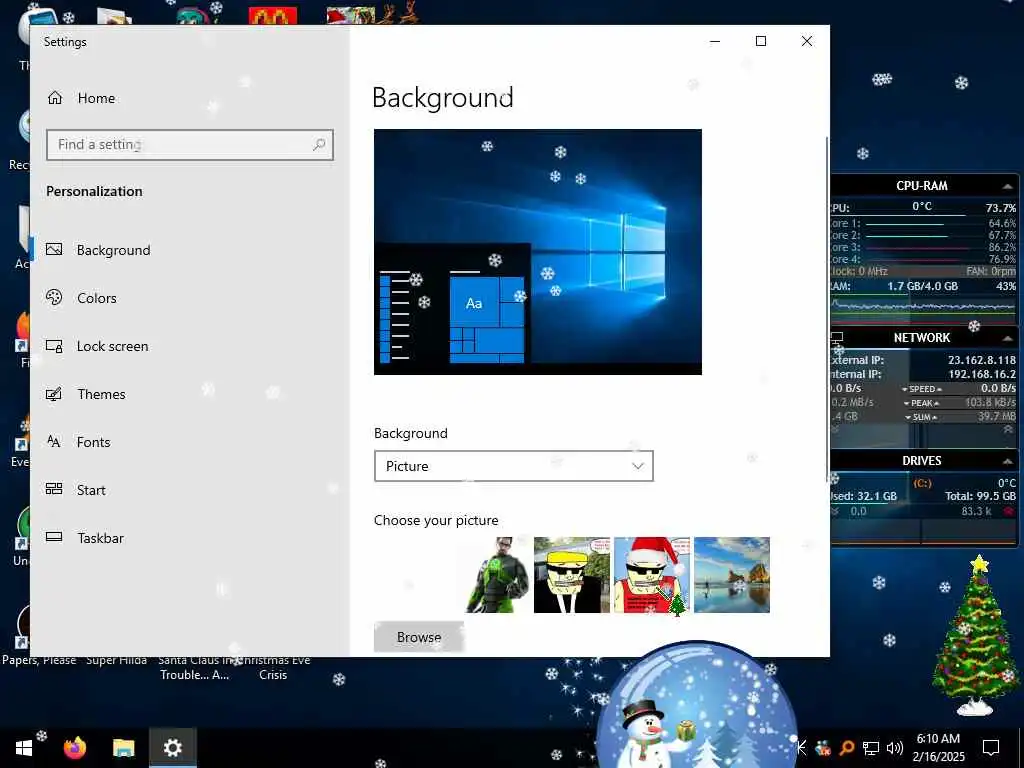Screen dimensions: 1024x768
Task: Open the Background personalization page
Action: tap(99, 250)
